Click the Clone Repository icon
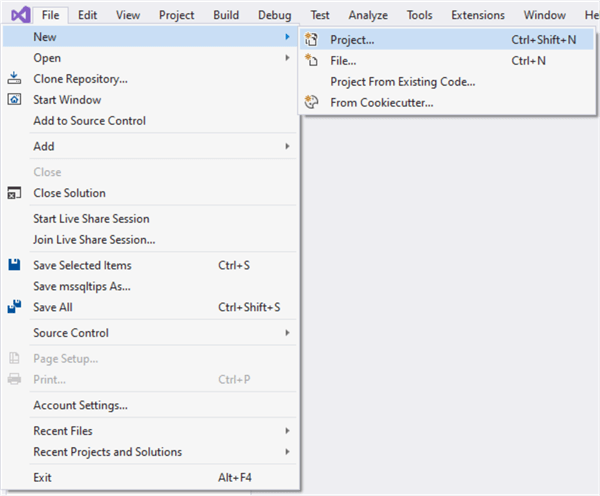 pyautogui.click(x=14, y=79)
